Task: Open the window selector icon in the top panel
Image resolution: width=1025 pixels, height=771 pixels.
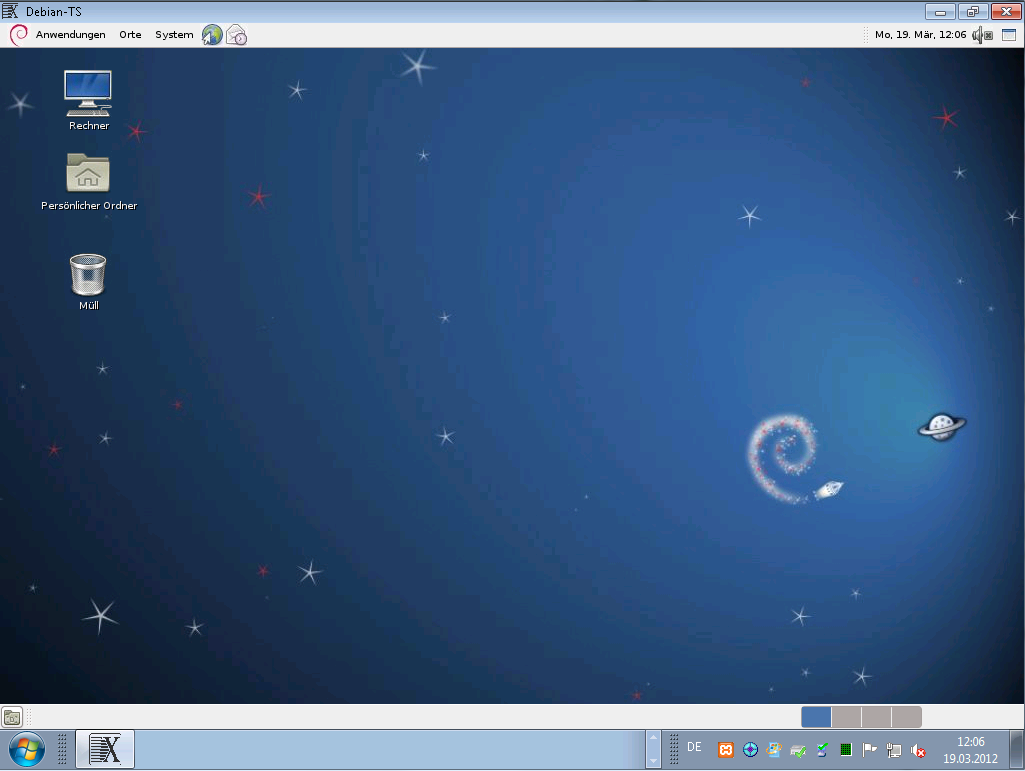Action: (x=1008, y=35)
